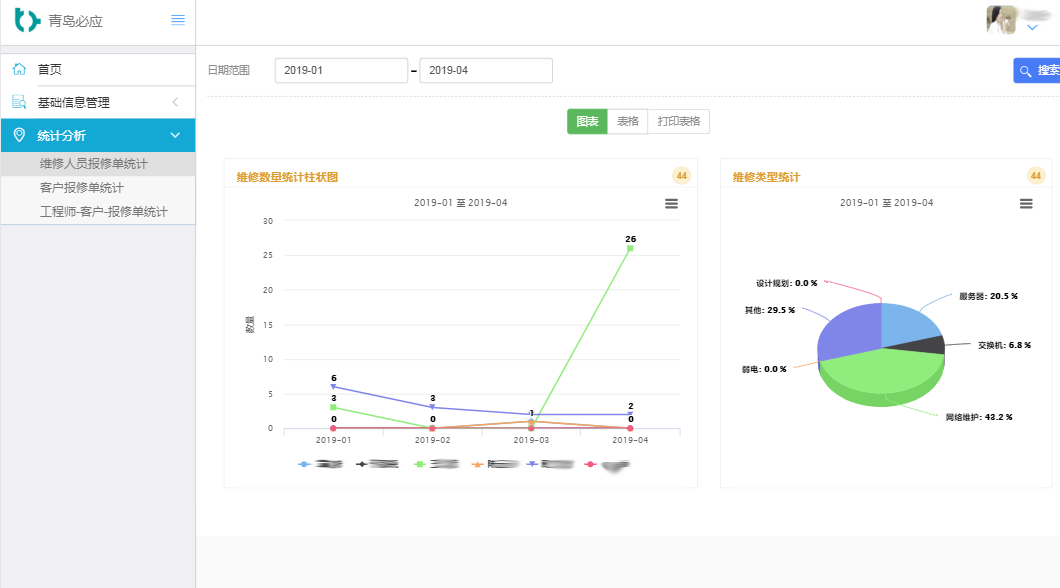Viewport: 1060px width, 588px height.
Task: Toggle the light blue circle legend series
Action: coord(320,464)
